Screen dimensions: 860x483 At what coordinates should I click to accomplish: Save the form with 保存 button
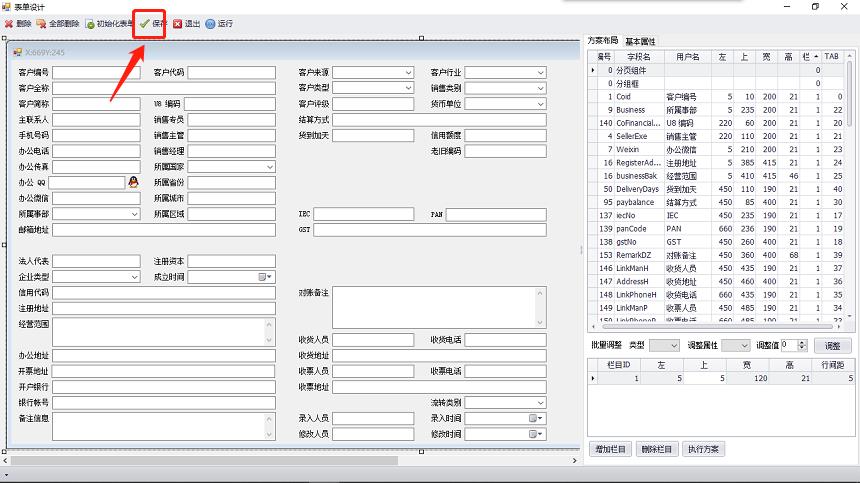(x=152, y=23)
